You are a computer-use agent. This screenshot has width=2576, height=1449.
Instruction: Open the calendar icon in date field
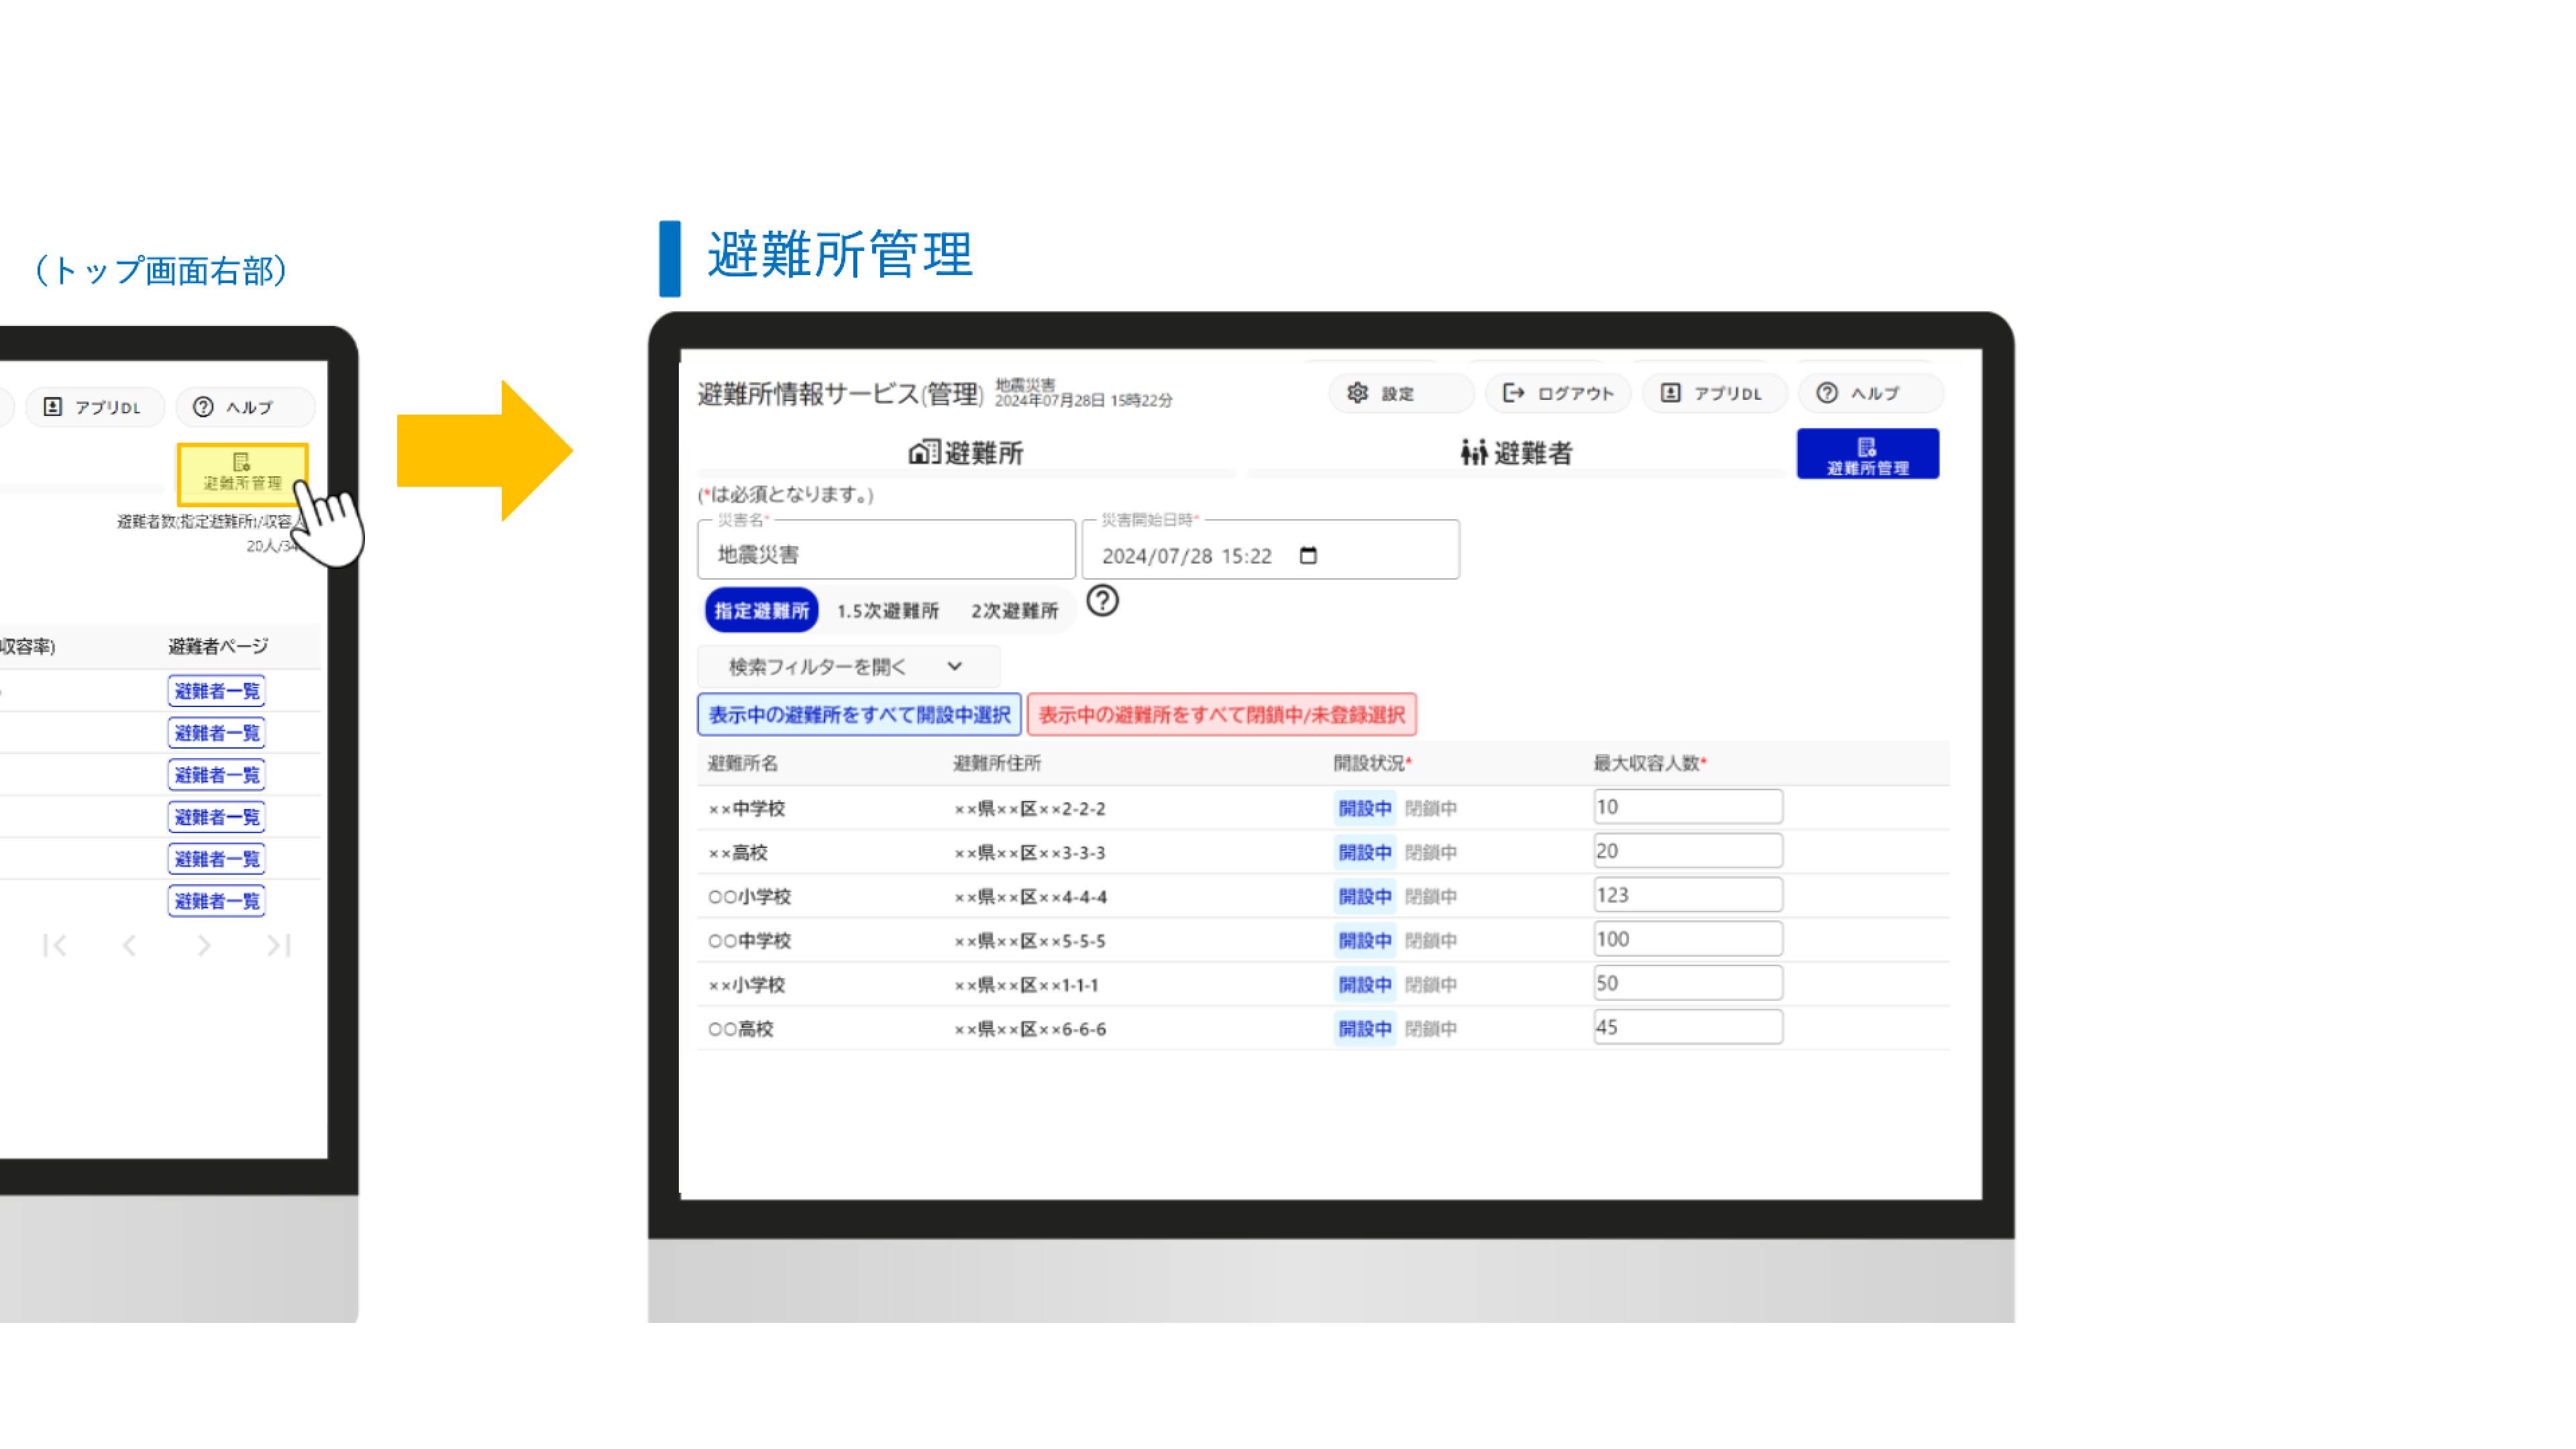[x=1308, y=555]
